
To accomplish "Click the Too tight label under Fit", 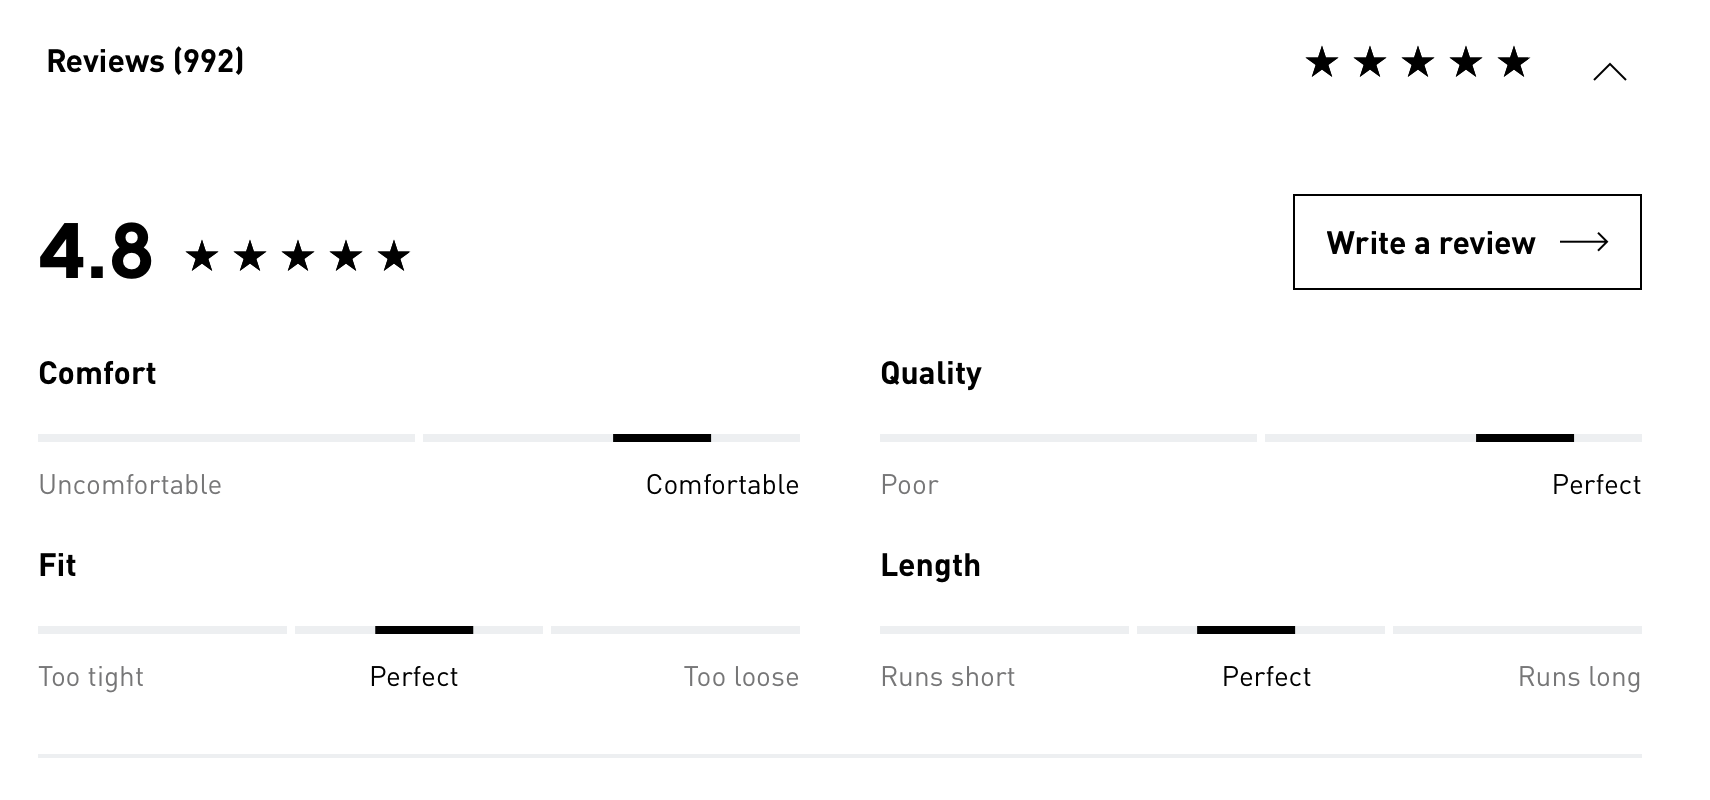I will [91, 677].
